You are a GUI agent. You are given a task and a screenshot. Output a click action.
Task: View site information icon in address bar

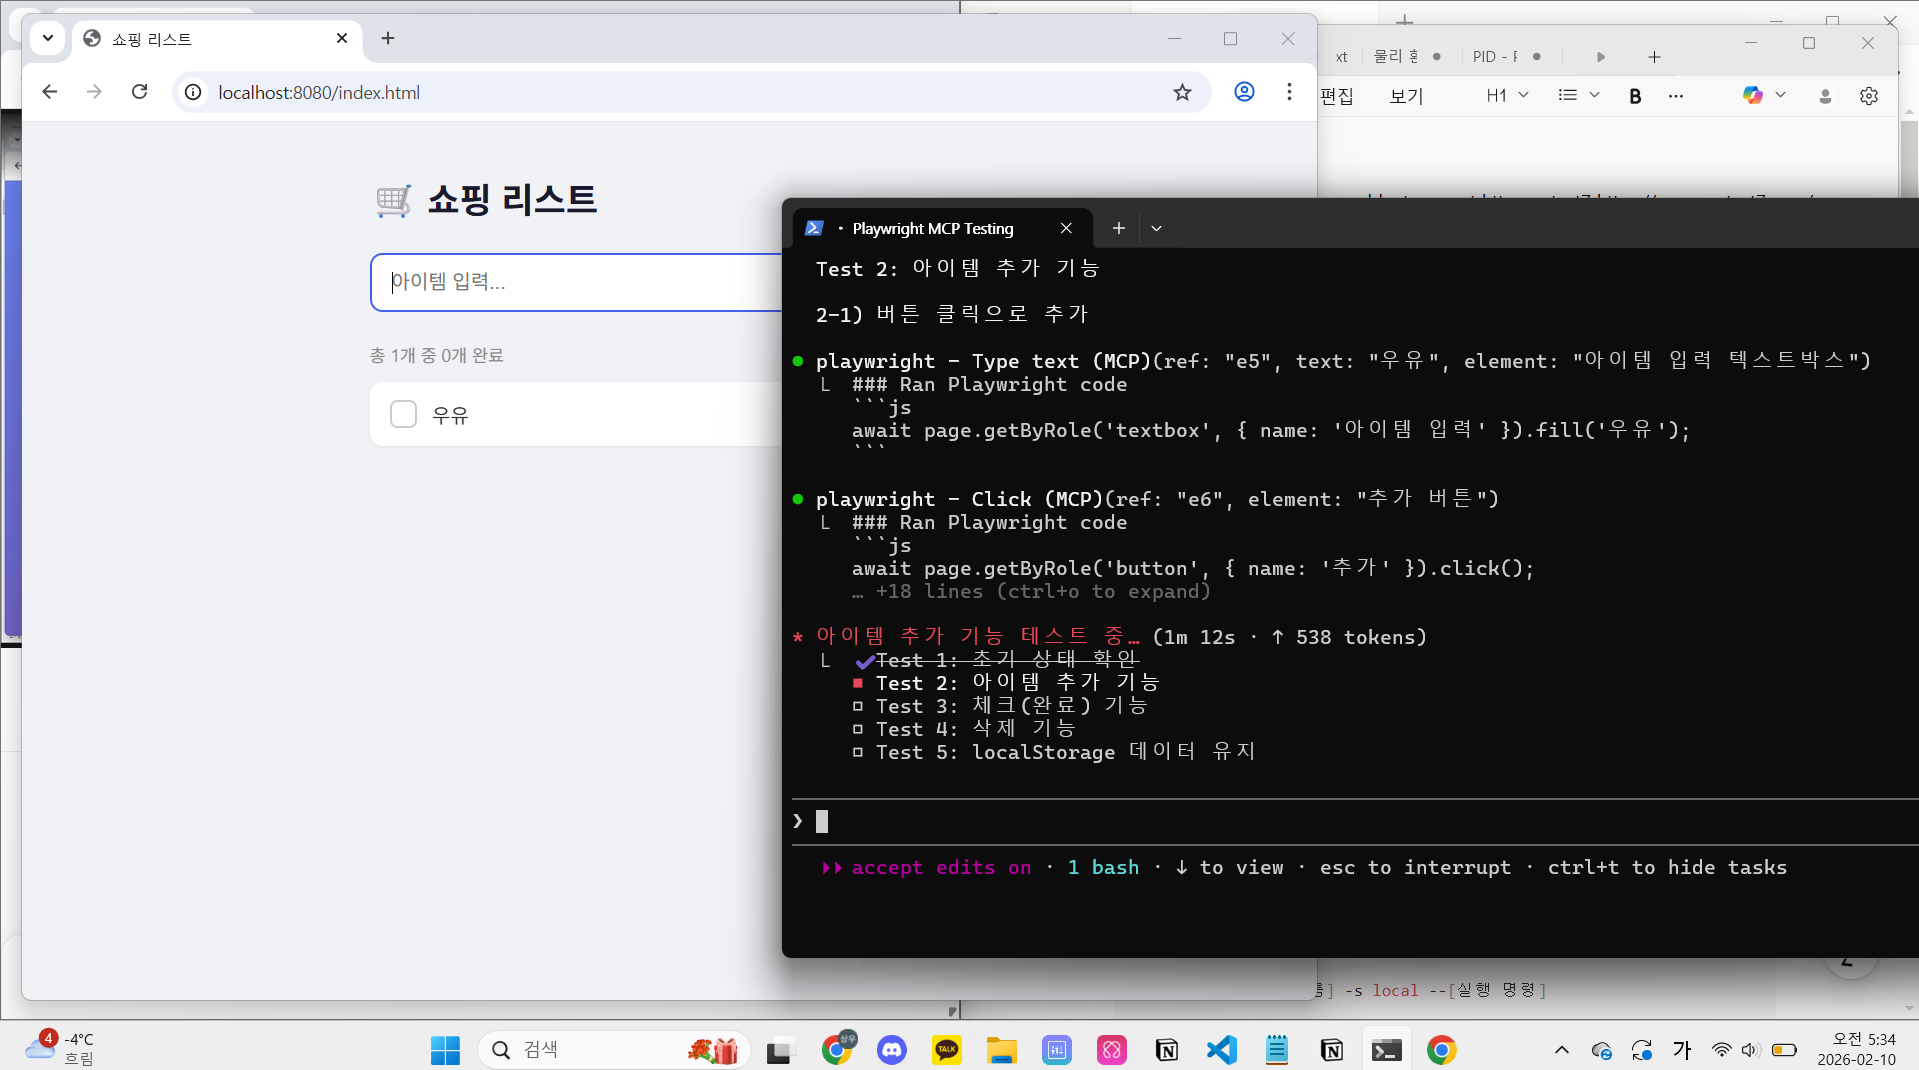(193, 92)
